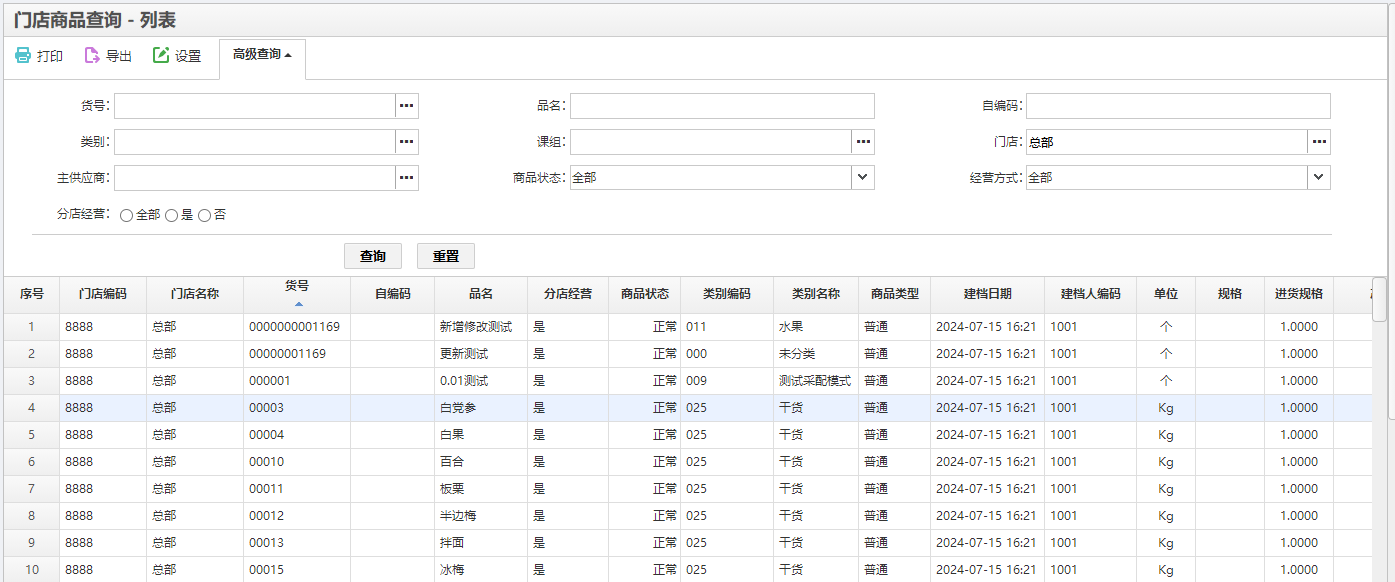Click the 重置 button
Screen dimensions: 1395x582
[x=446, y=256]
